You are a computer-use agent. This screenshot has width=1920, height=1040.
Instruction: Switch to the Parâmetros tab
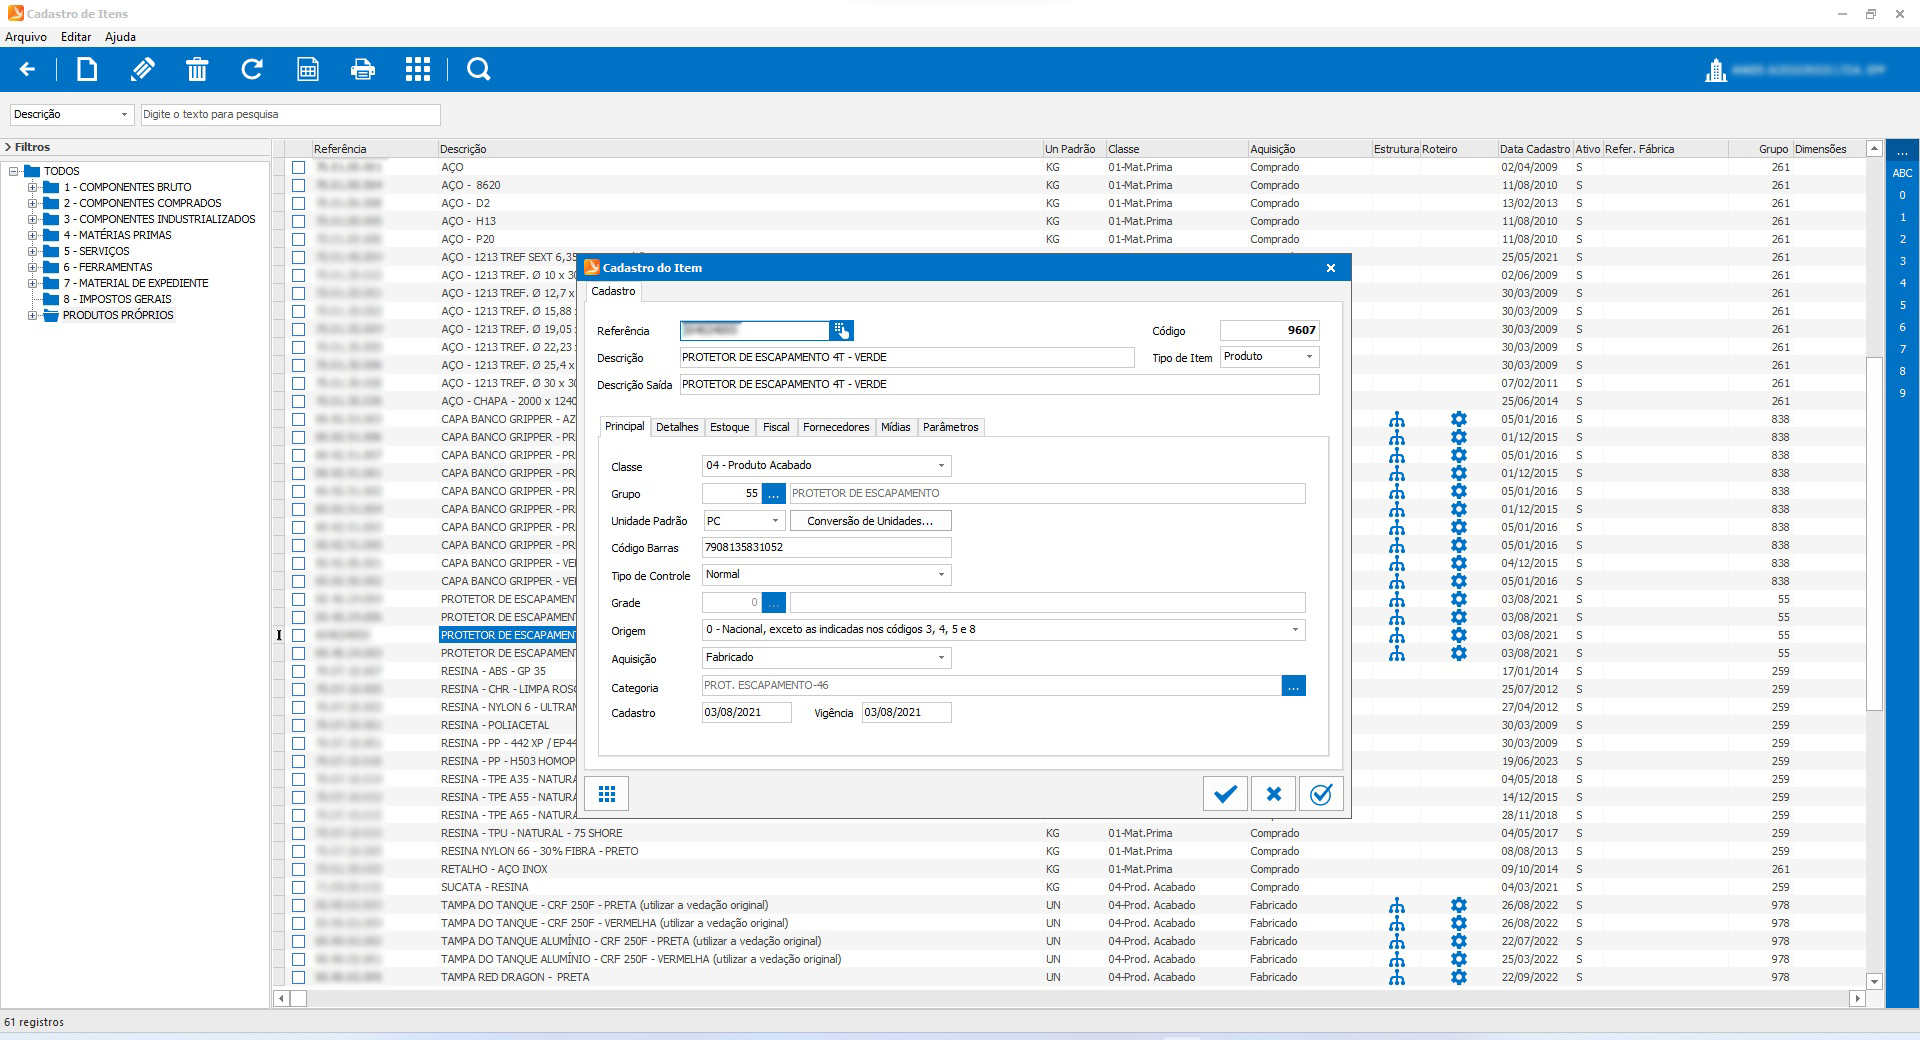951,427
